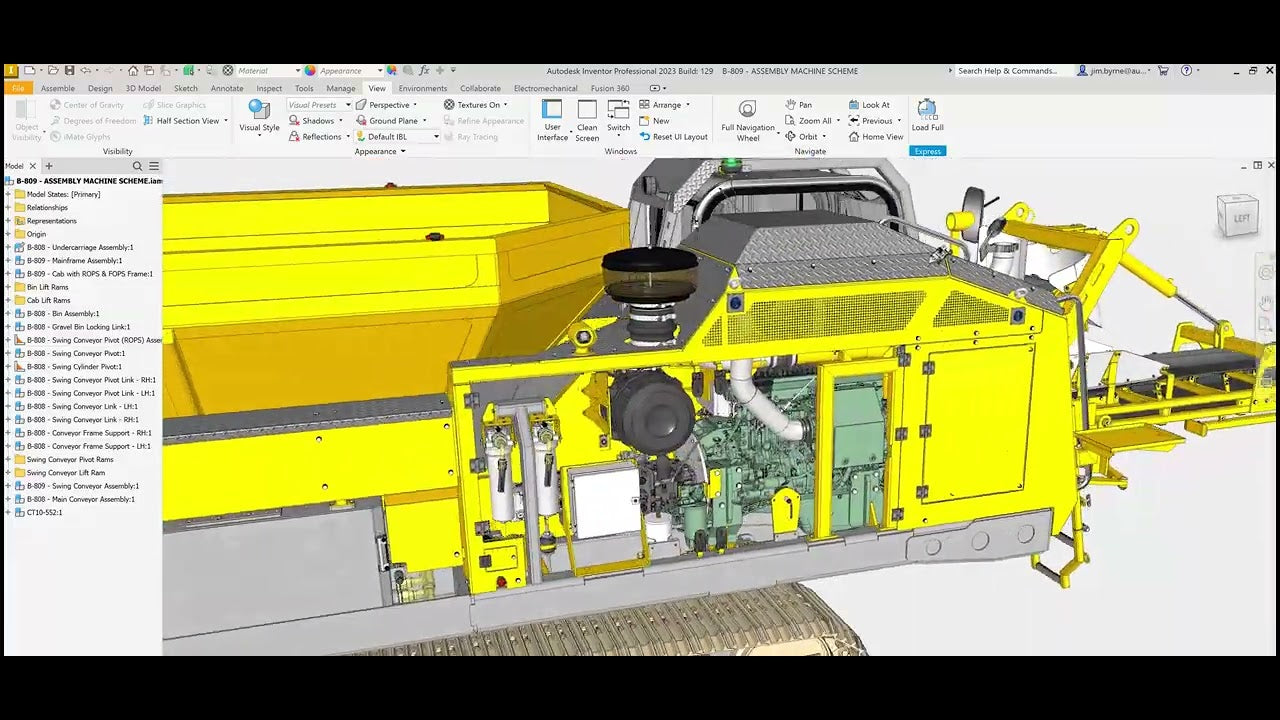Viewport: 1280px width, 720px height.
Task: Select B-809 - Mainframe Assembly:1
Action: pyautogui.click(x=75, y=260)
